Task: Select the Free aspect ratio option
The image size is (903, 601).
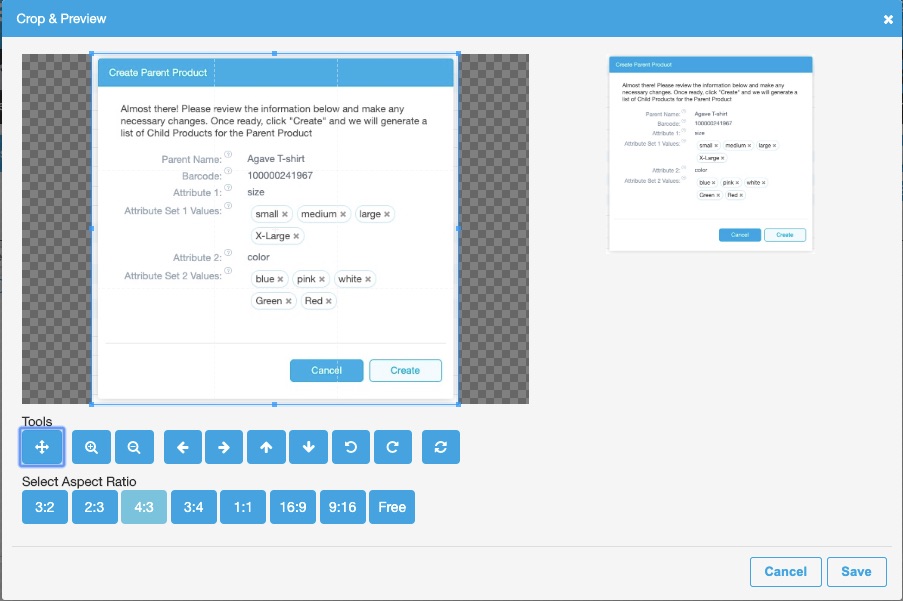Action: [392, 507]
